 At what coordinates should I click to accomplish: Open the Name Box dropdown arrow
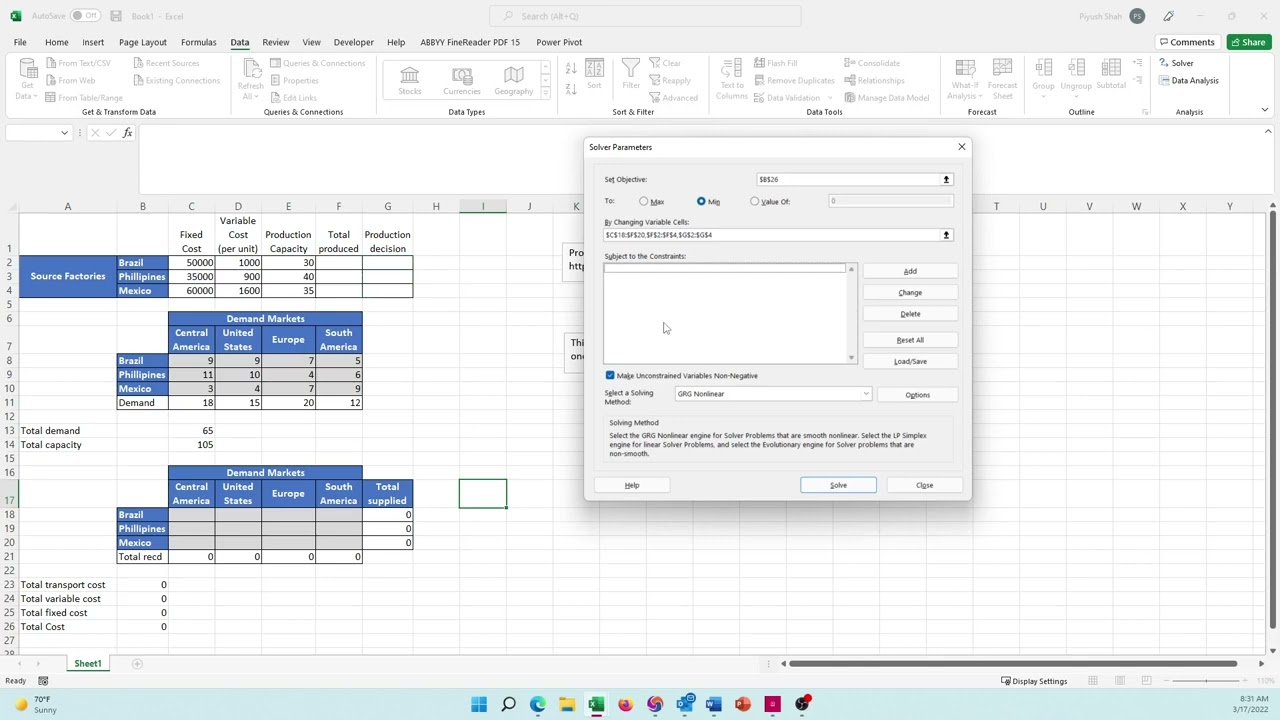coord(64,133)
